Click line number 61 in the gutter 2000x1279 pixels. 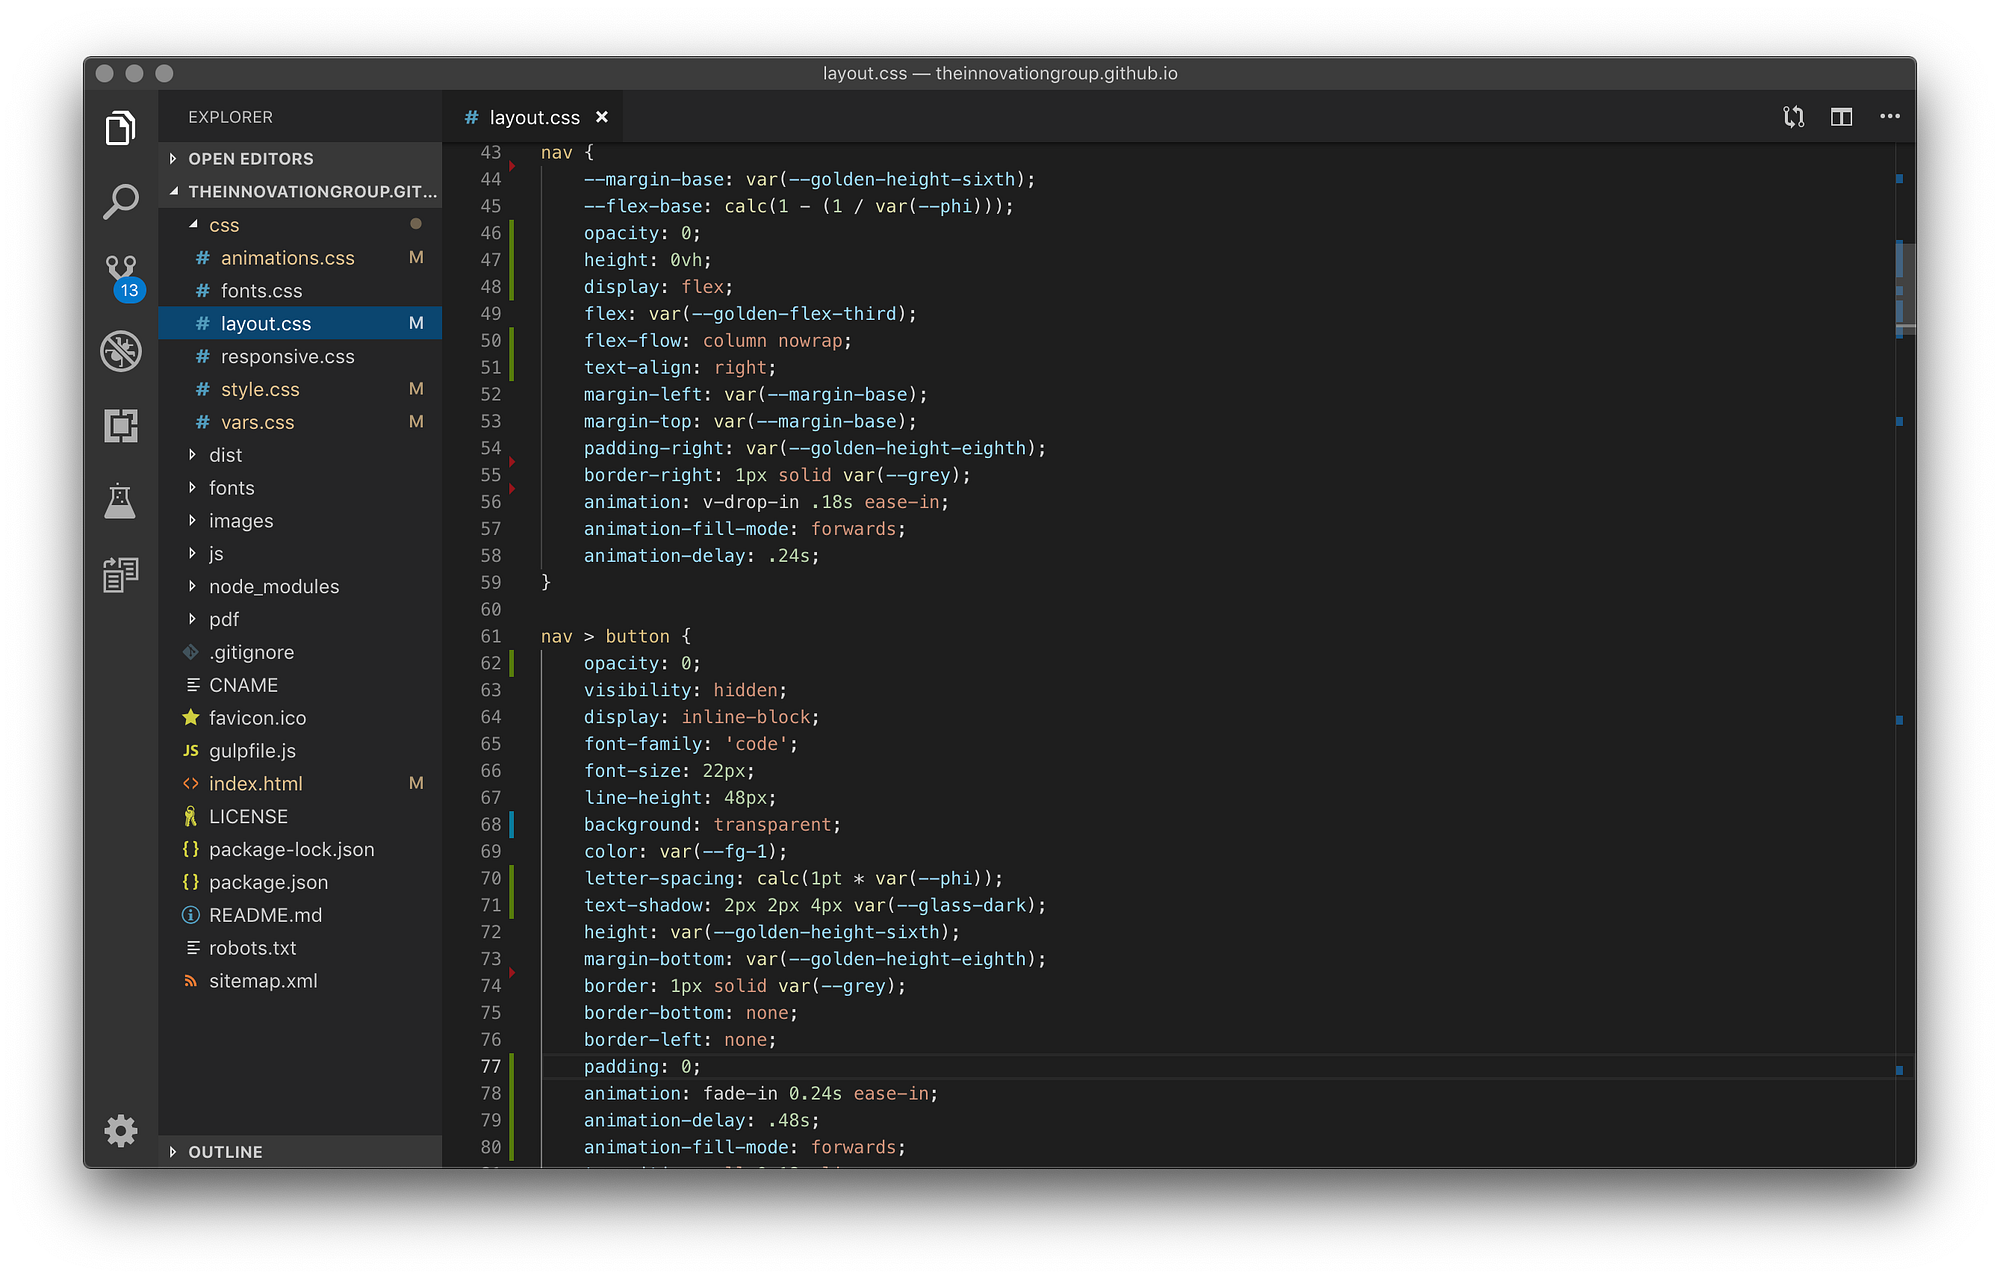click(x=490, y=637)
